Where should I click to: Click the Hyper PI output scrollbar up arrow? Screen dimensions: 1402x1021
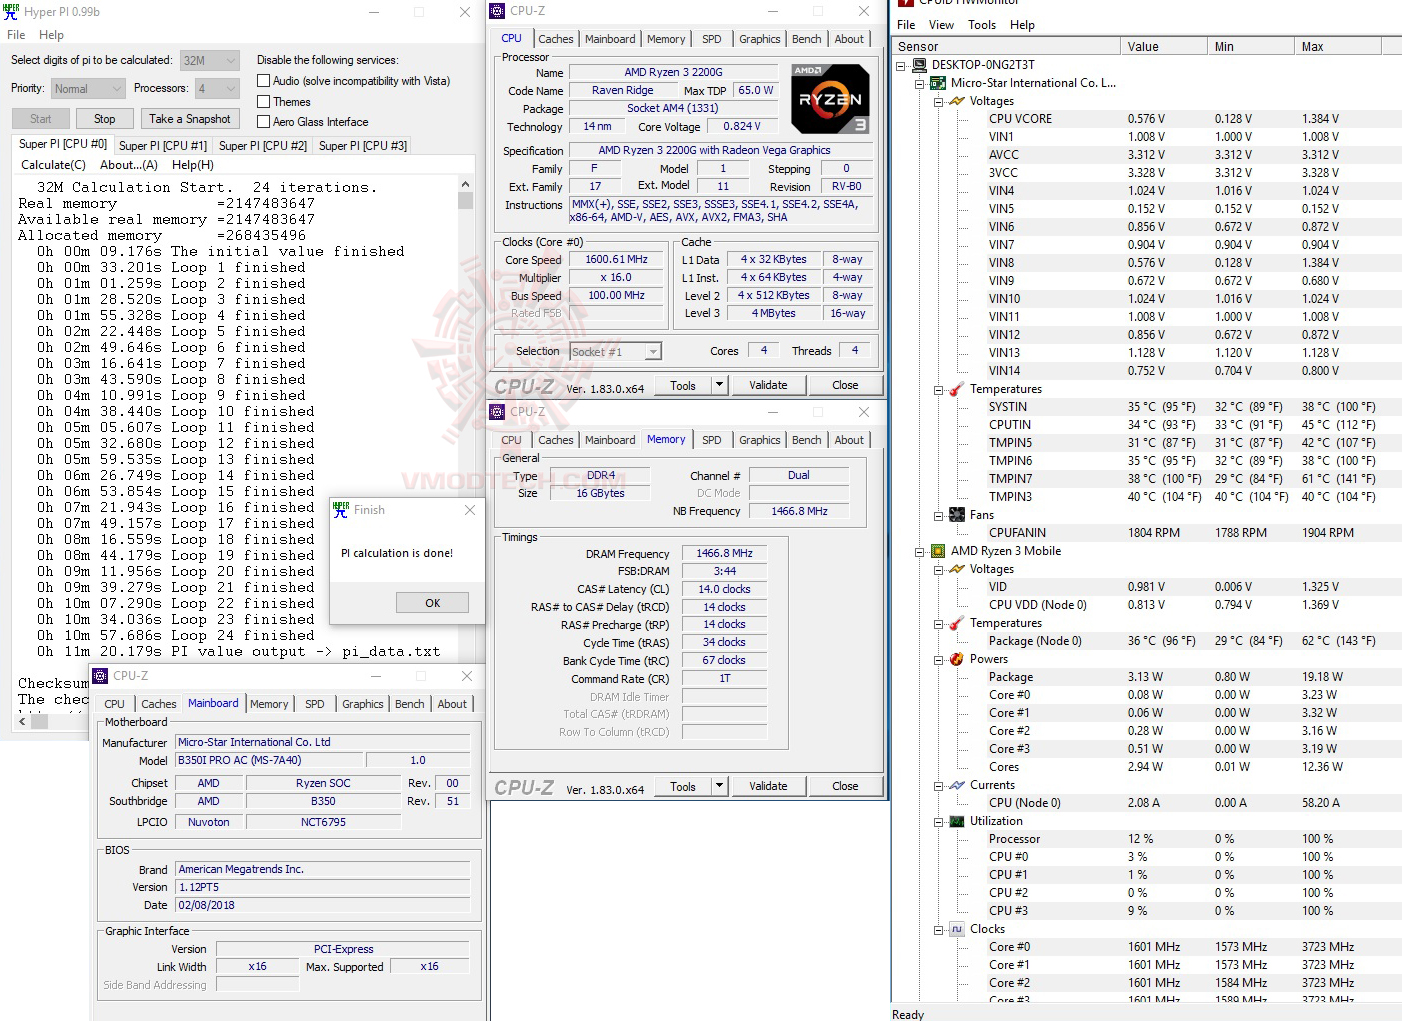(465, 185)
